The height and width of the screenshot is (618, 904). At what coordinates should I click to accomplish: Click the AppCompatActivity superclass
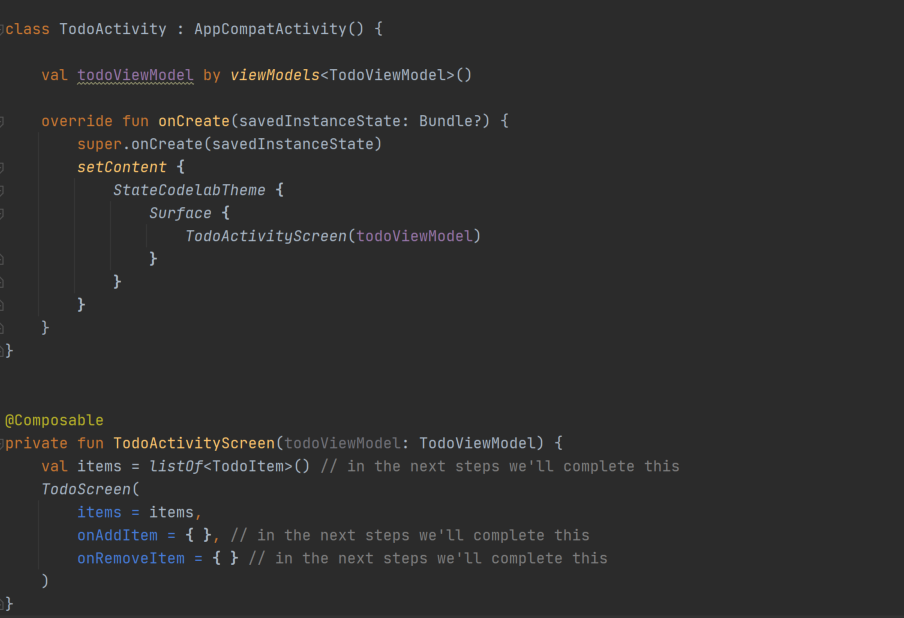(x=270, y=29)
